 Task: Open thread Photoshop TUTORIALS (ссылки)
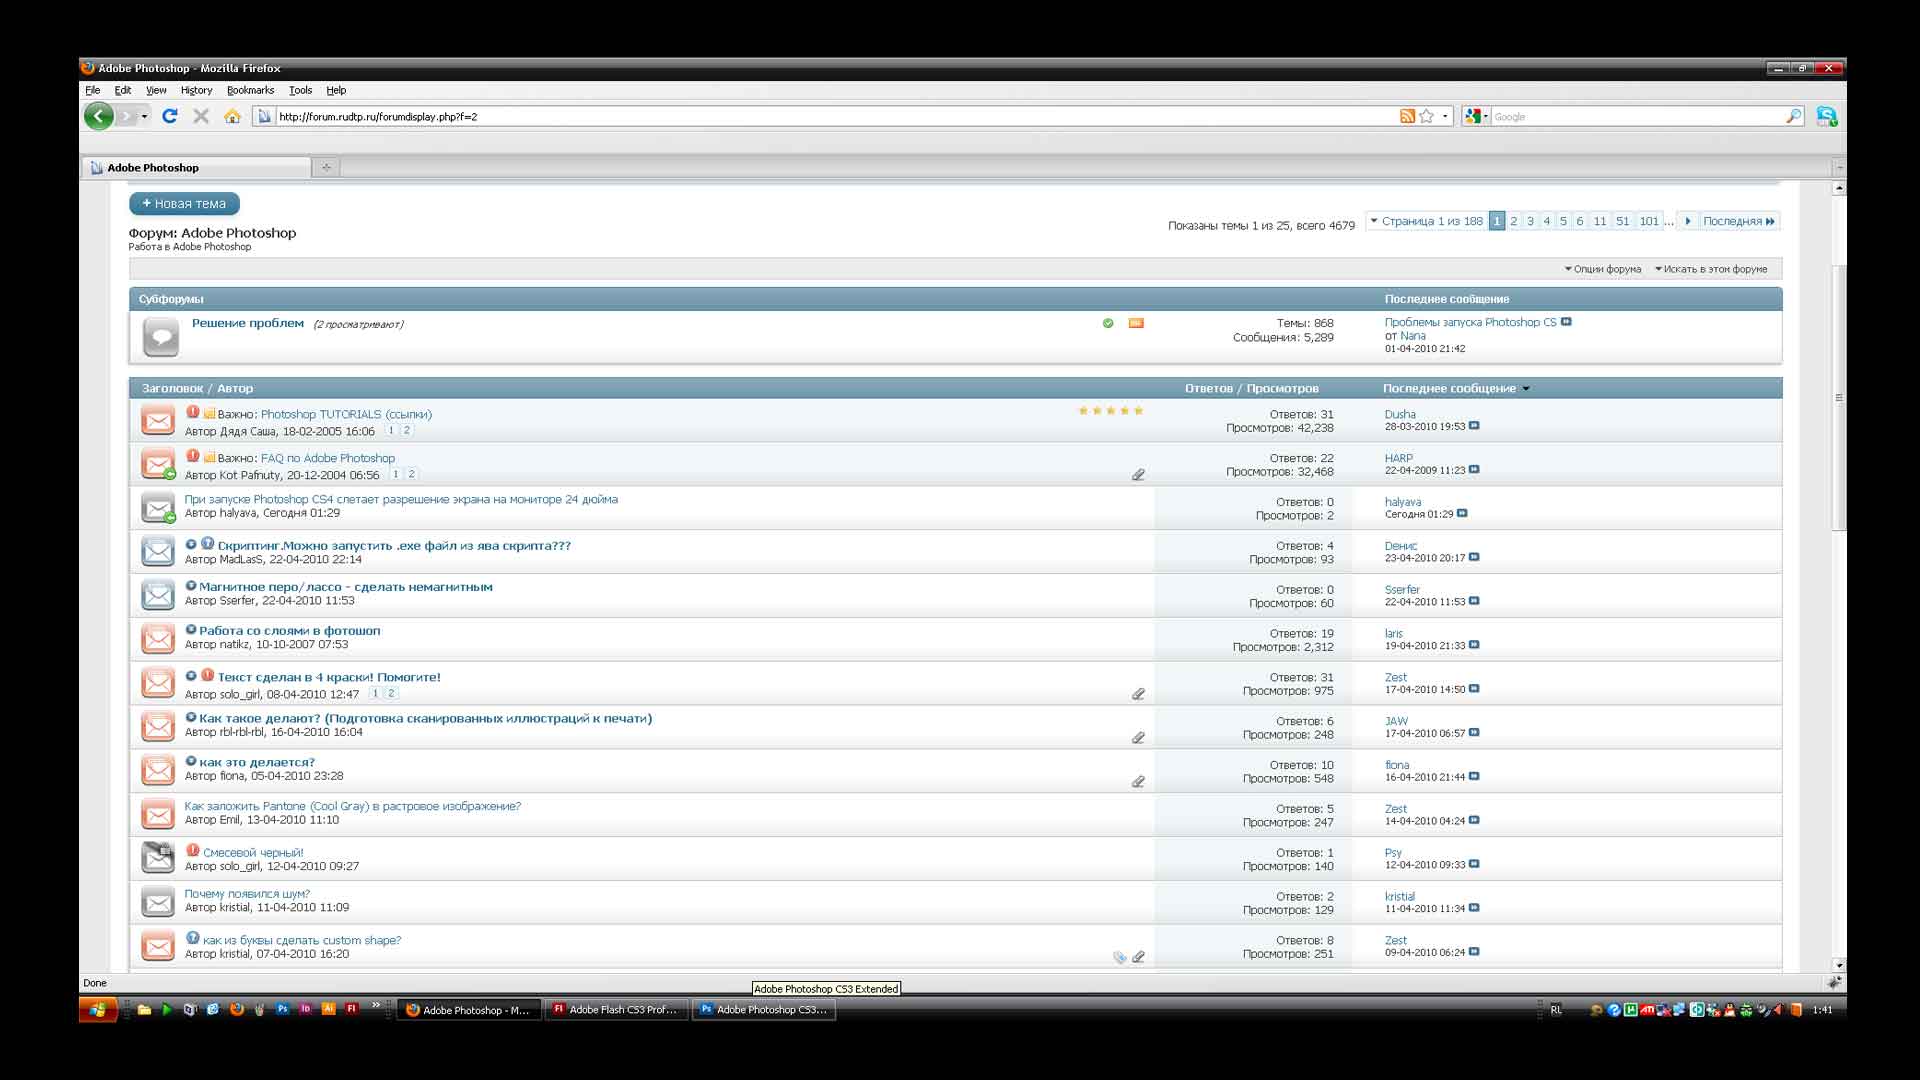tap(346, 414)
